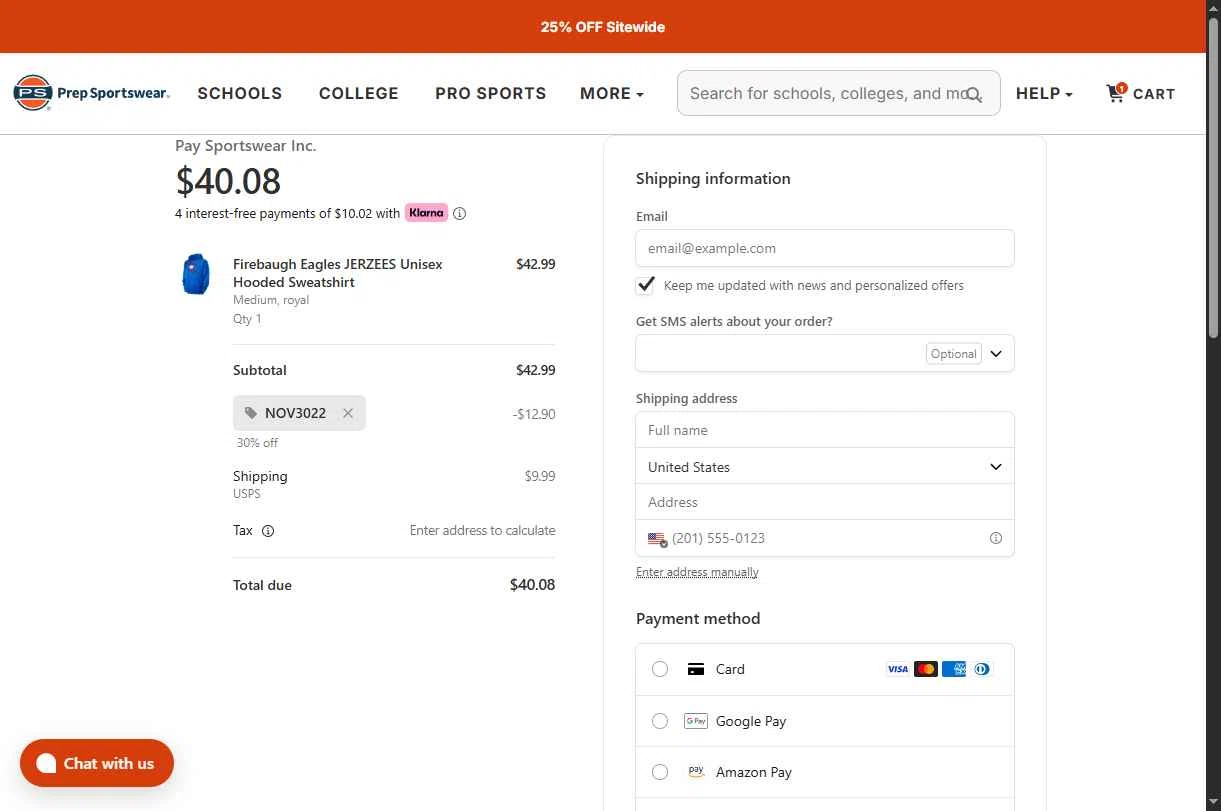This screenshot has width=1221, height=811.
Task: Open the MORE dropdown menu
Action: coord(612,93)
